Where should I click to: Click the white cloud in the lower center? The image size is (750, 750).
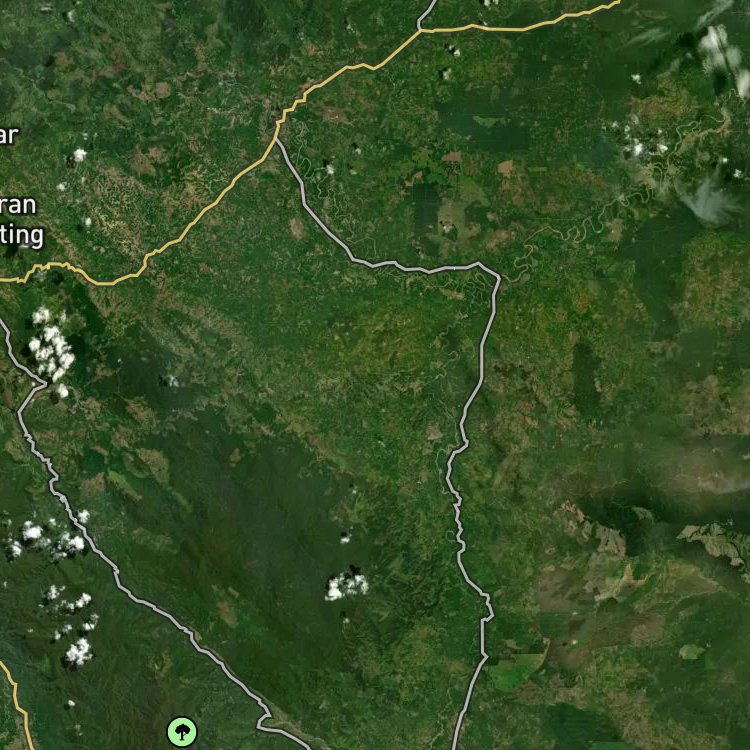(x=347, y=585)
